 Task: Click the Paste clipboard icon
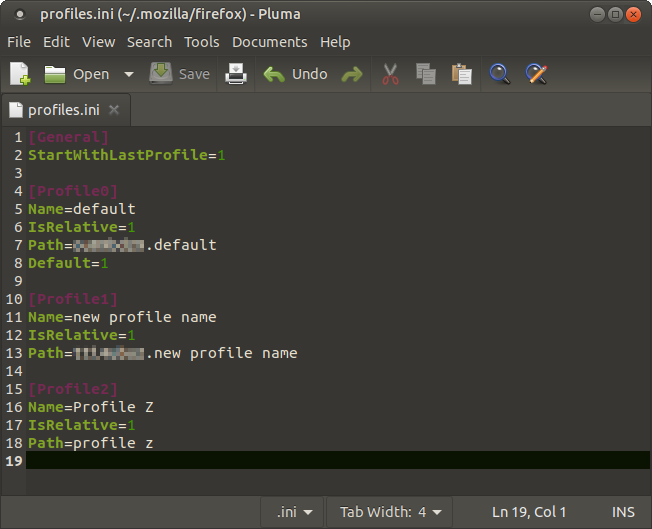[x=462, y=74]
